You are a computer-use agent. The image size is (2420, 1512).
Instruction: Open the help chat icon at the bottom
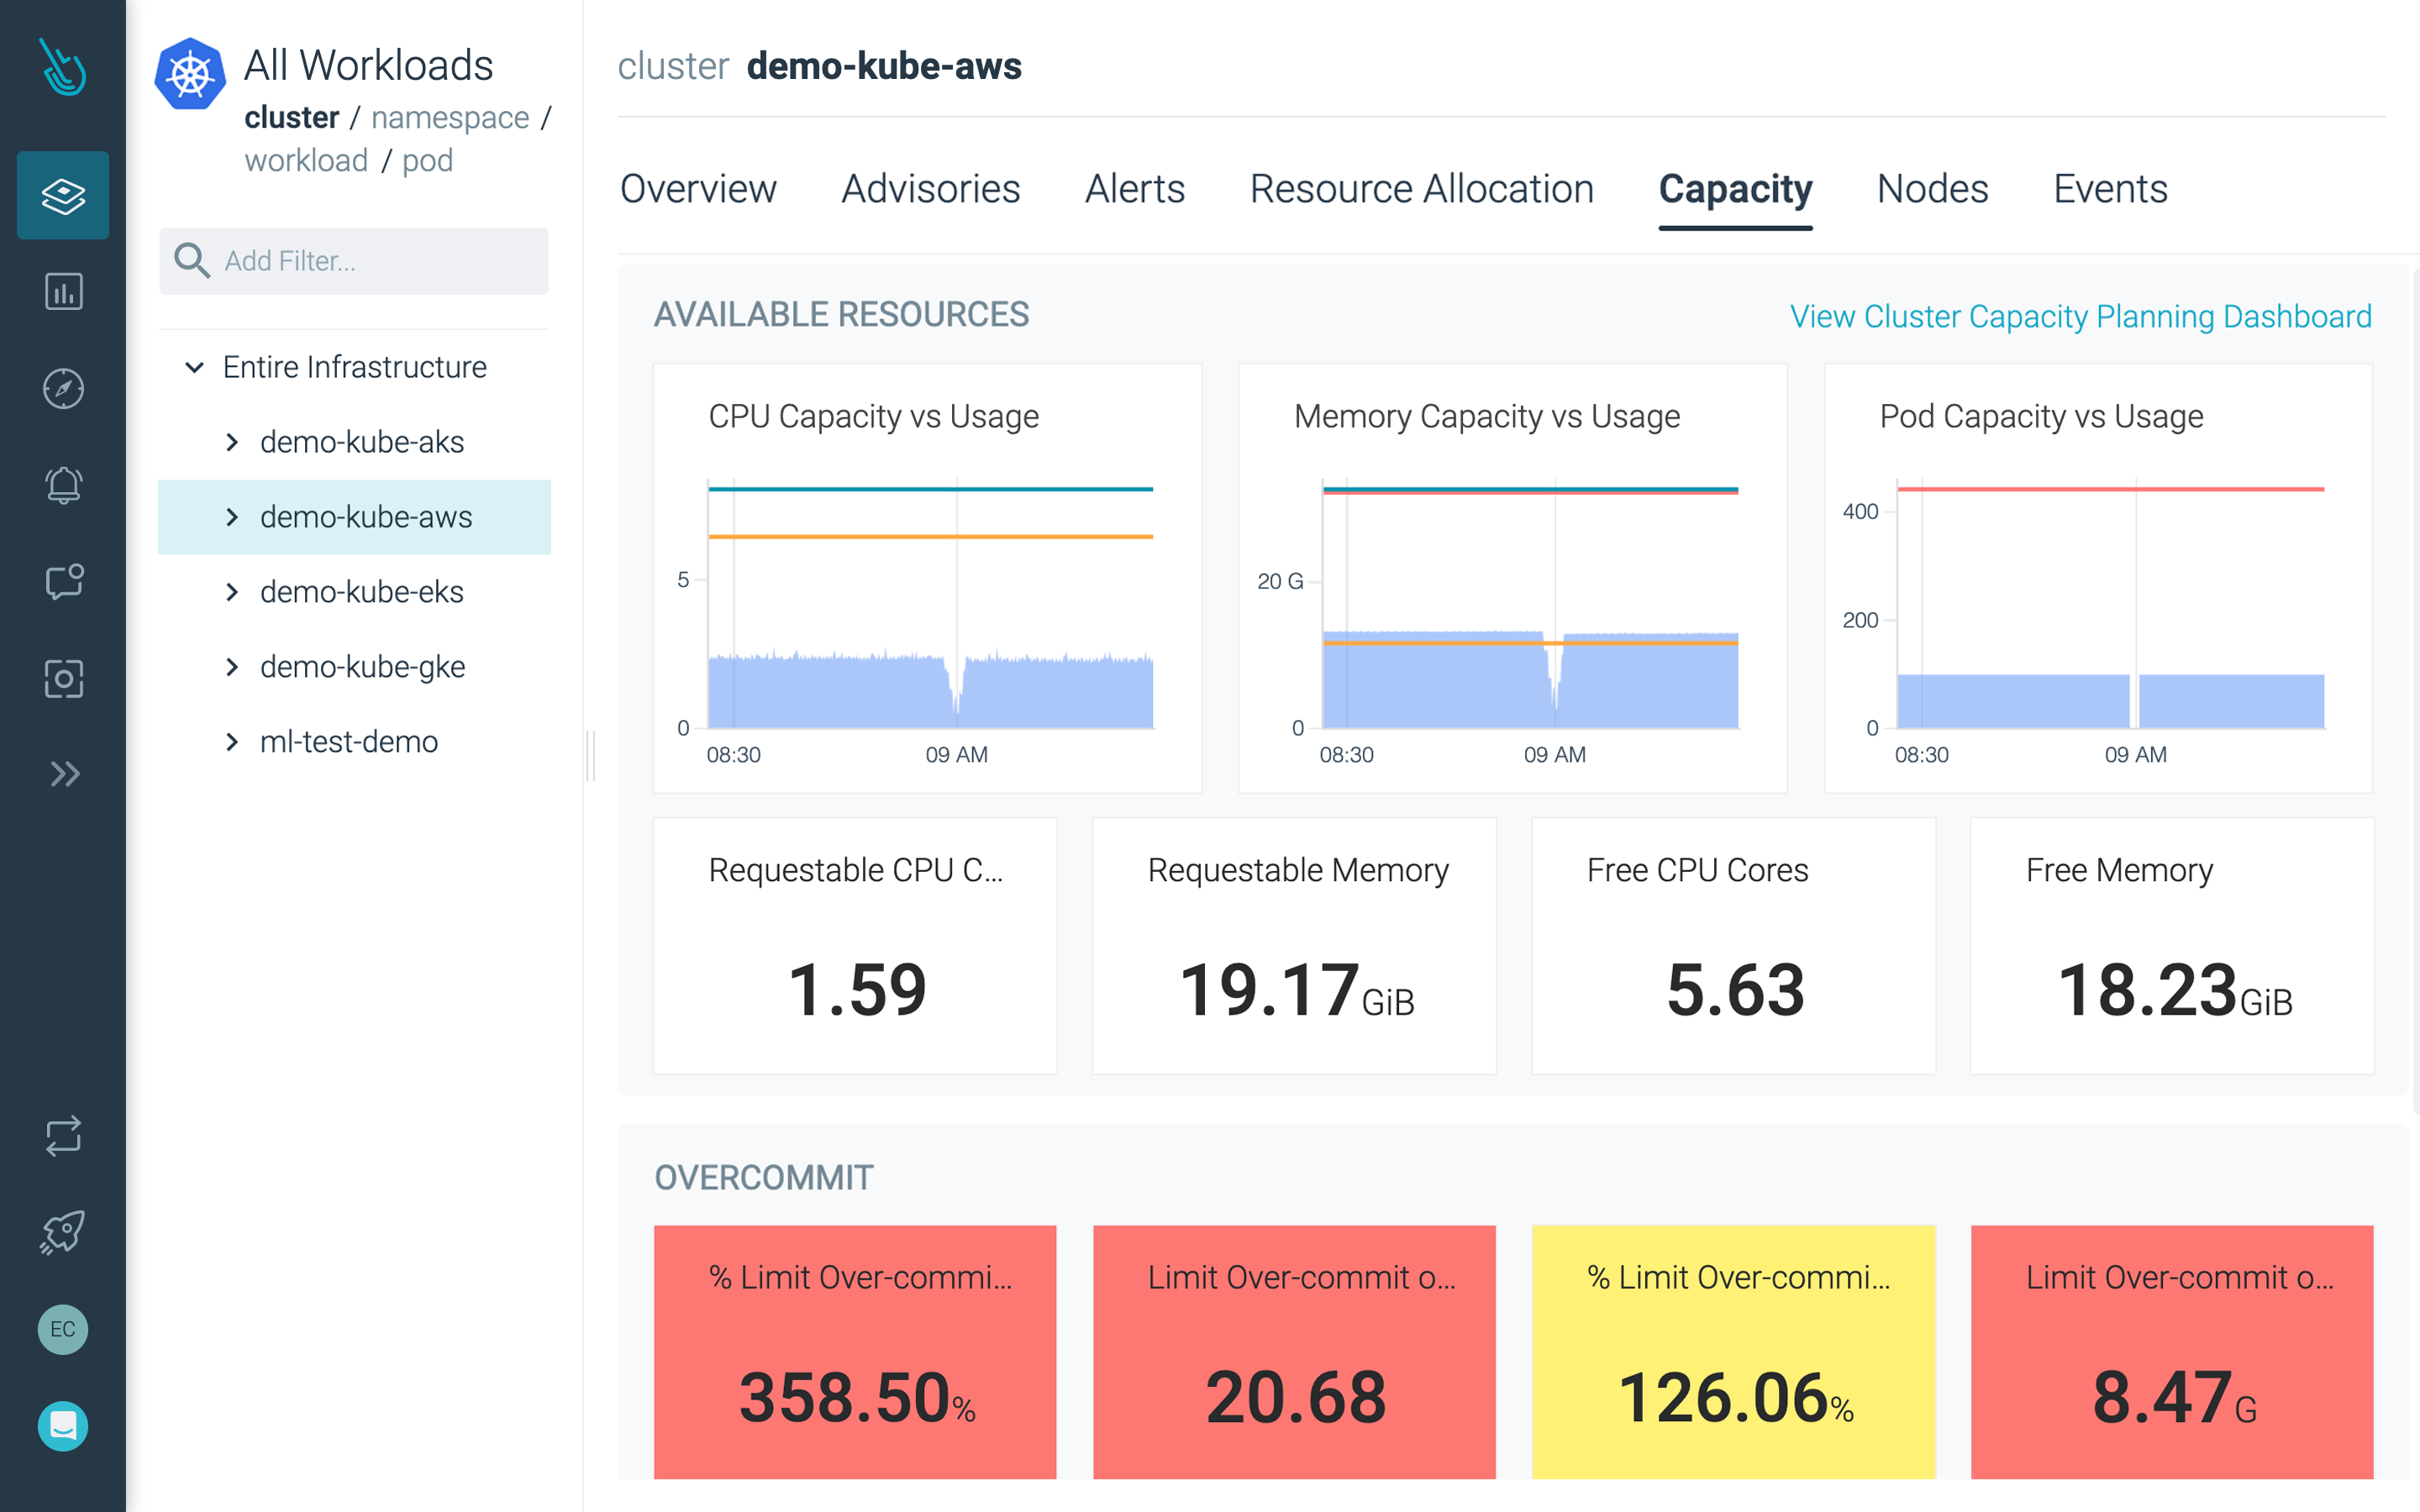click(x=63, y=1426)
